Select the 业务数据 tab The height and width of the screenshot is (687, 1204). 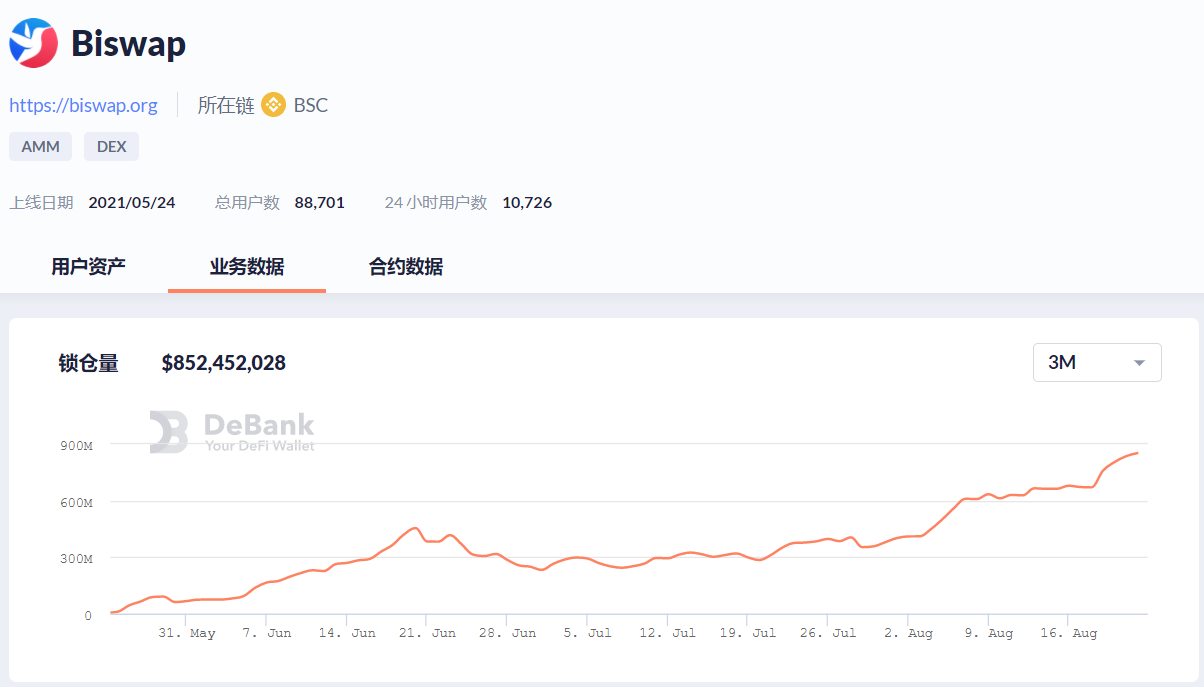247,267
